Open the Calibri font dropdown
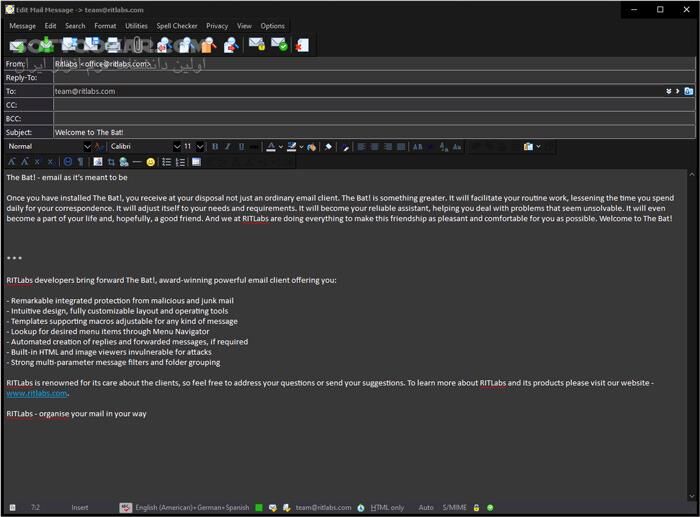The width and height of the screenshot is (700, 517). click(177, 147)
